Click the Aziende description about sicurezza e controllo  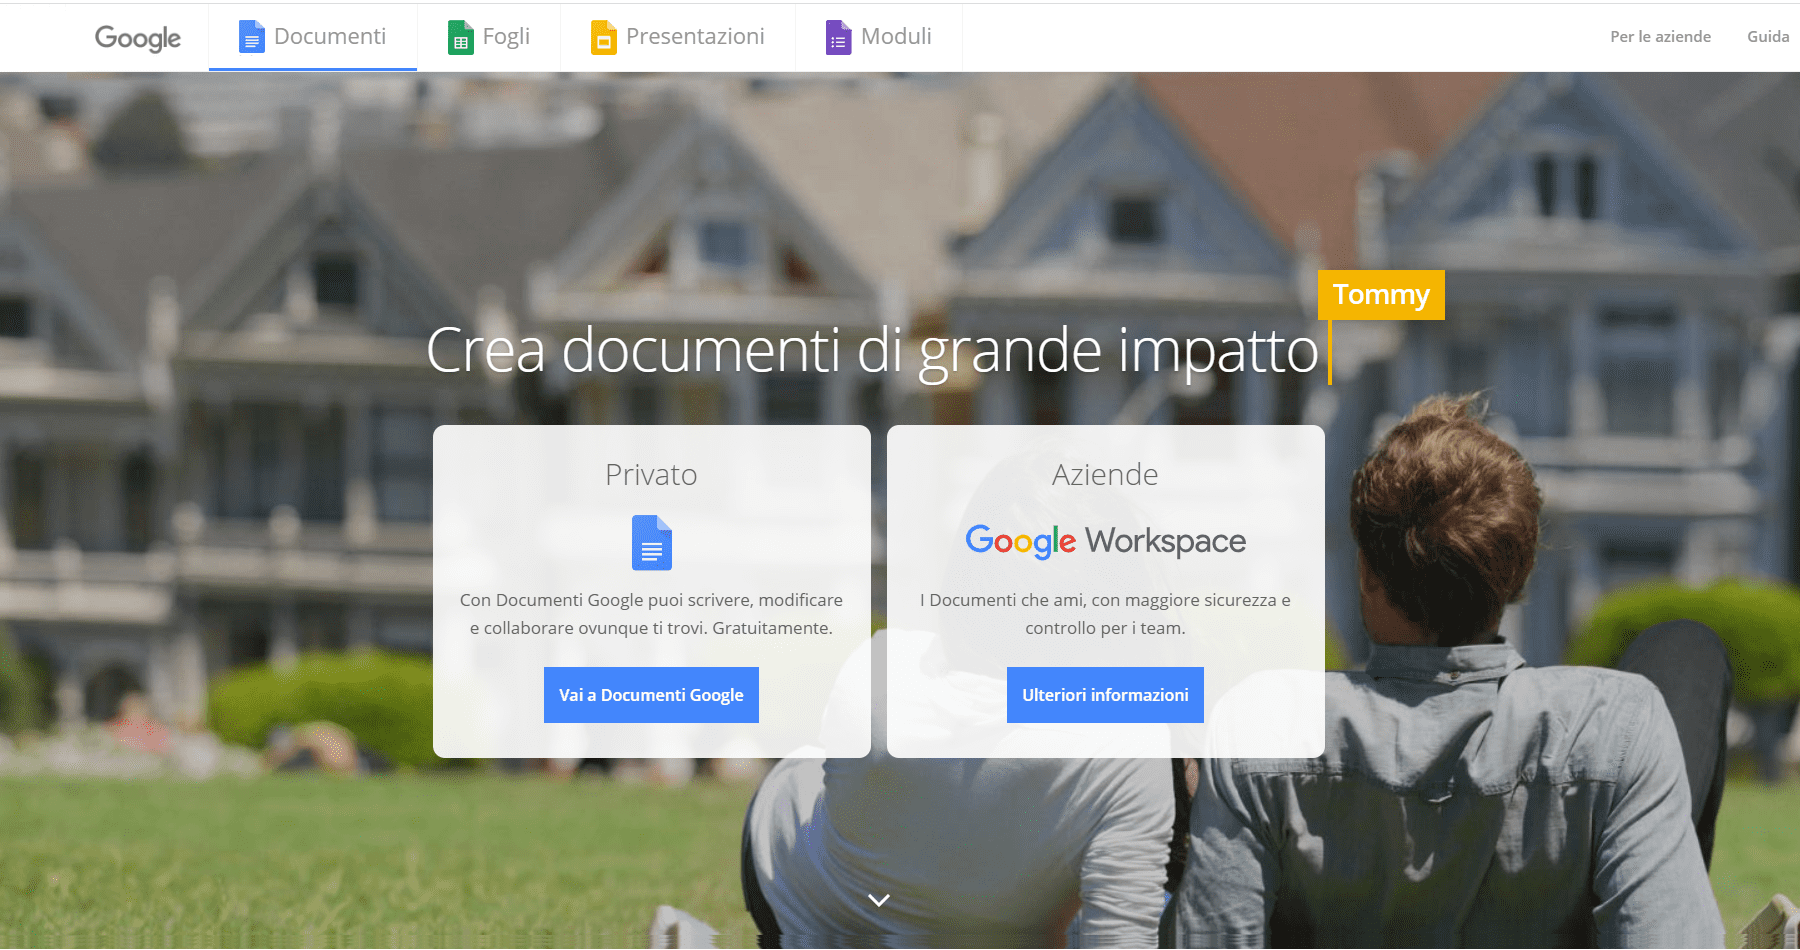[1105, 614]
